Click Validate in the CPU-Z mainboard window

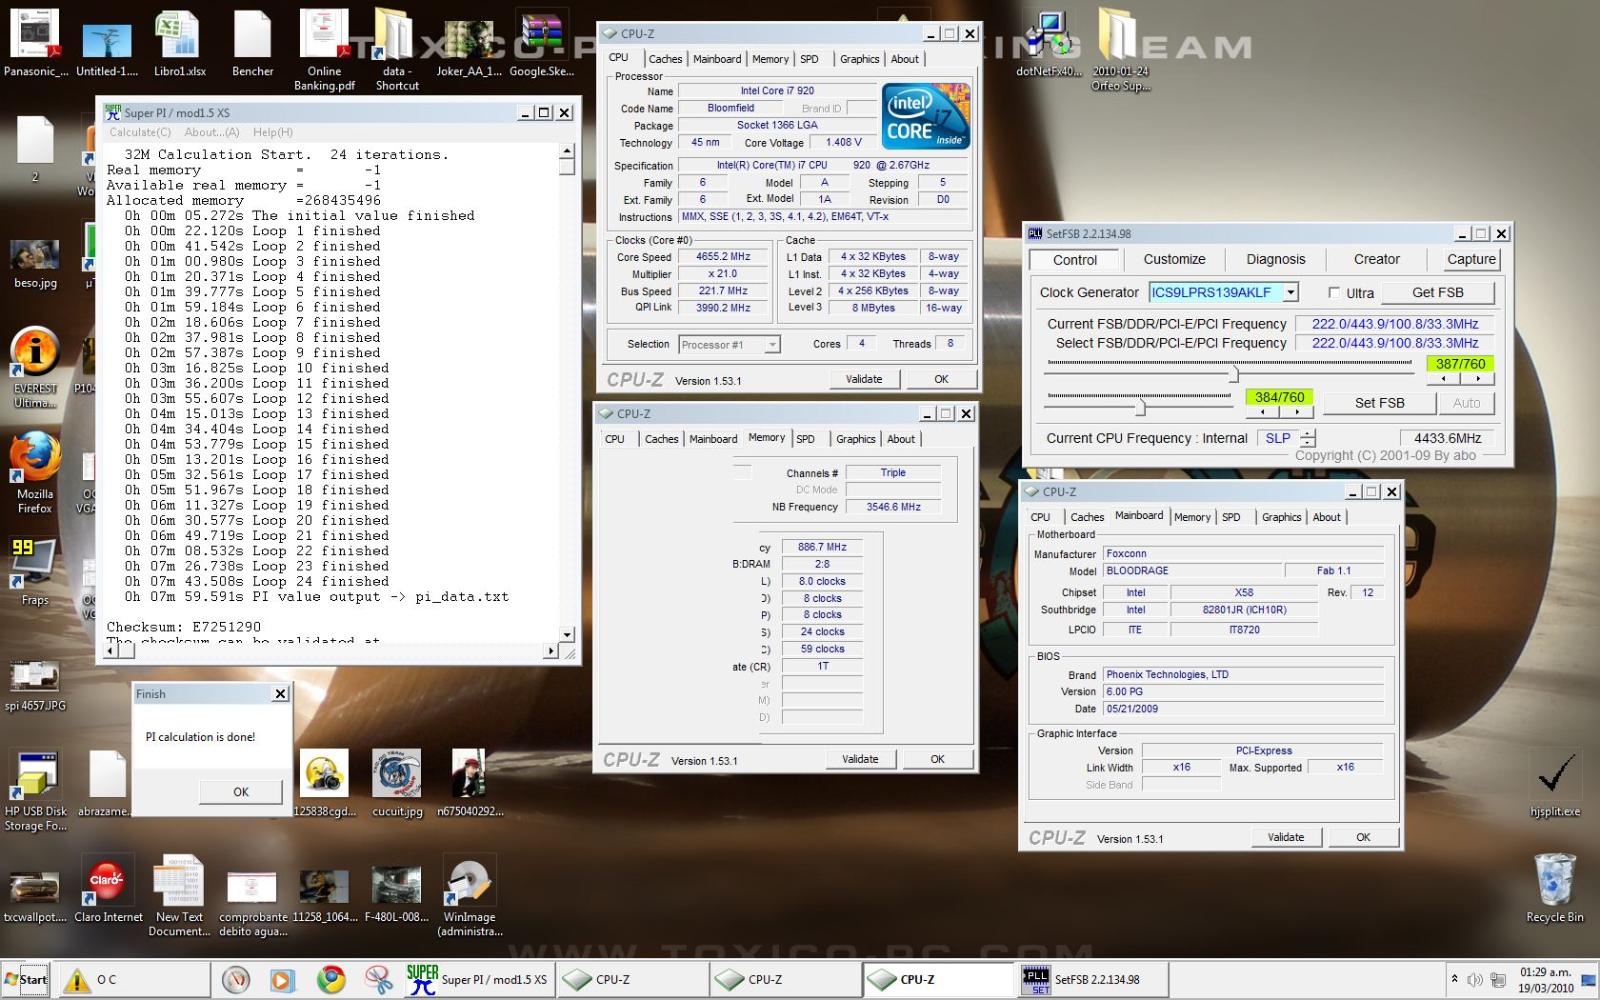pyautogui.click(x=1286, y=837)
